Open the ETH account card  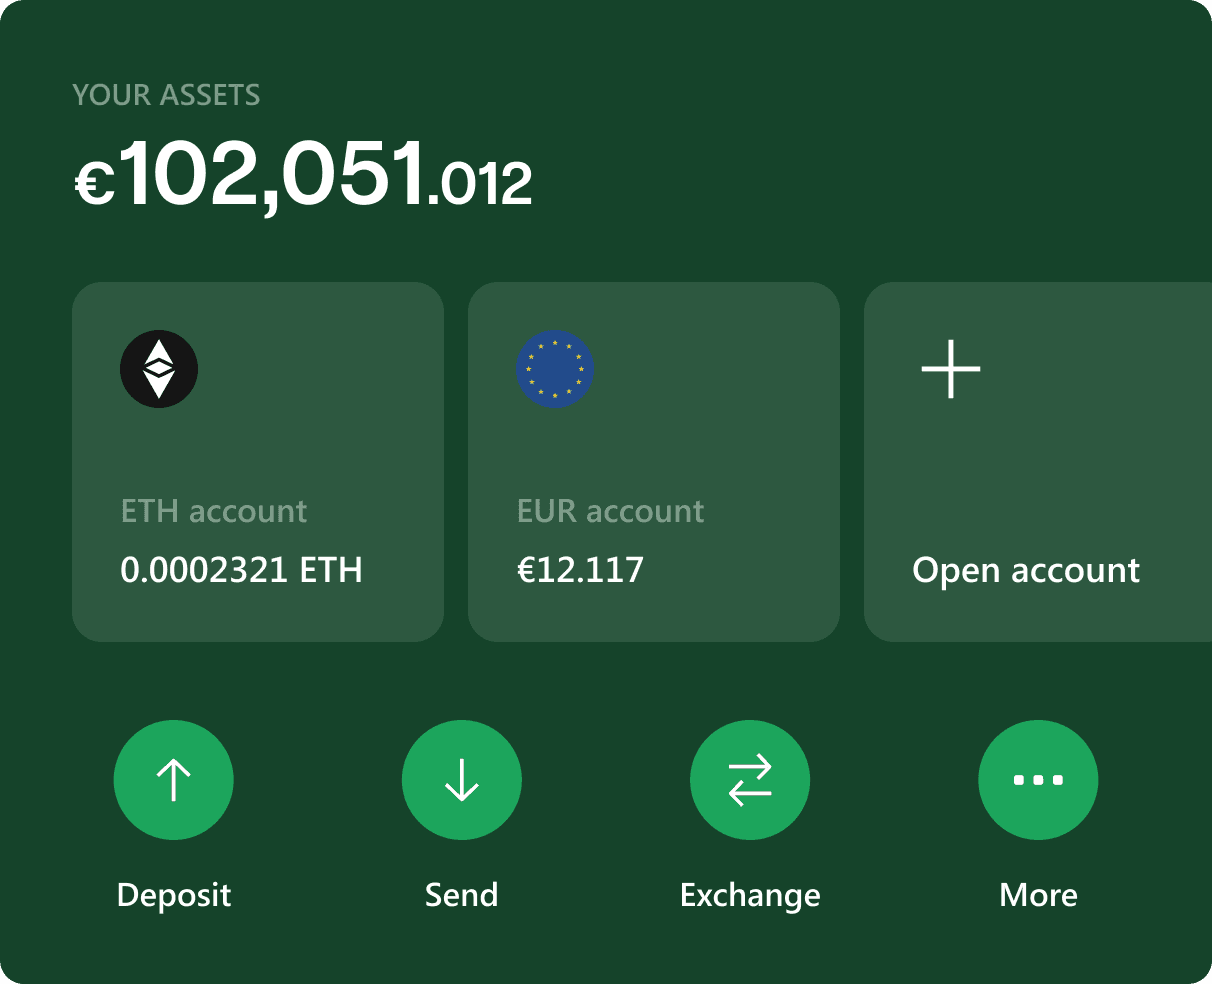[x=258, y=462]
